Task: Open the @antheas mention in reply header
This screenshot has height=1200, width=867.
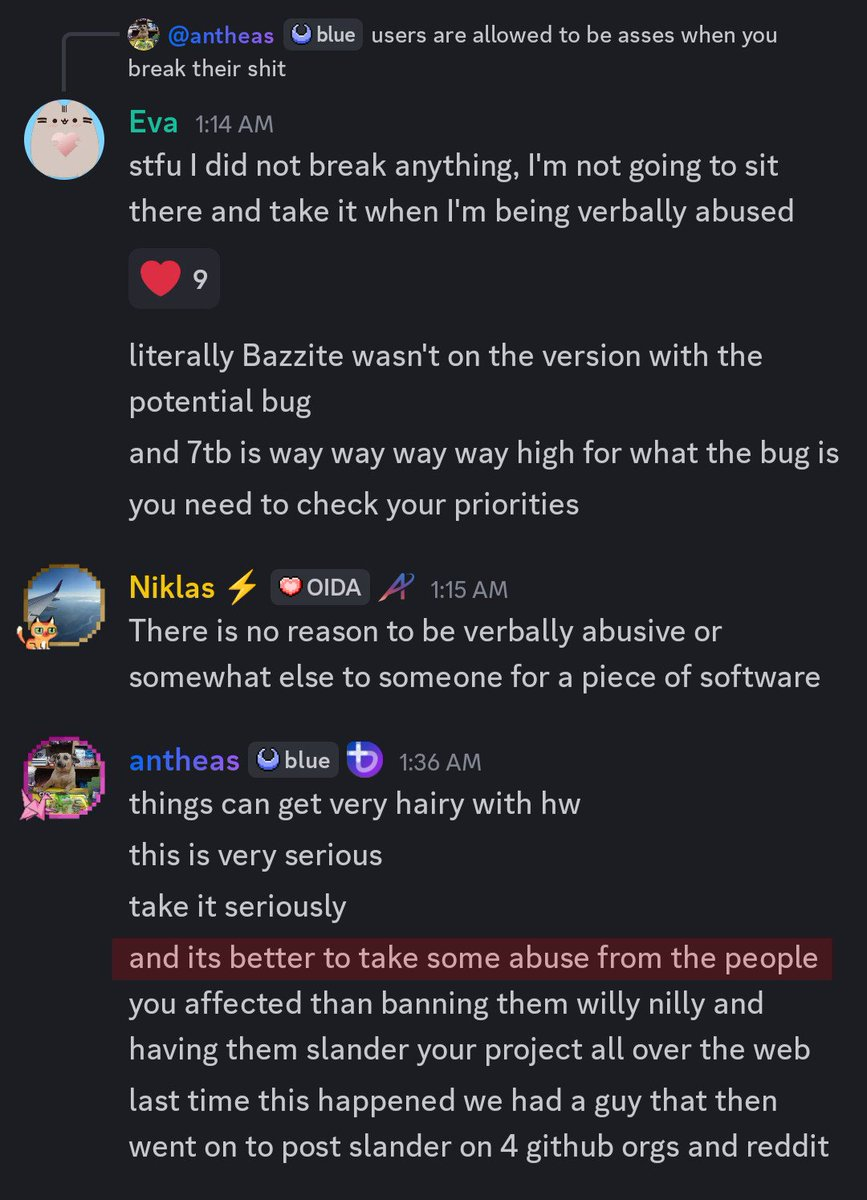Action: (219, 36)
